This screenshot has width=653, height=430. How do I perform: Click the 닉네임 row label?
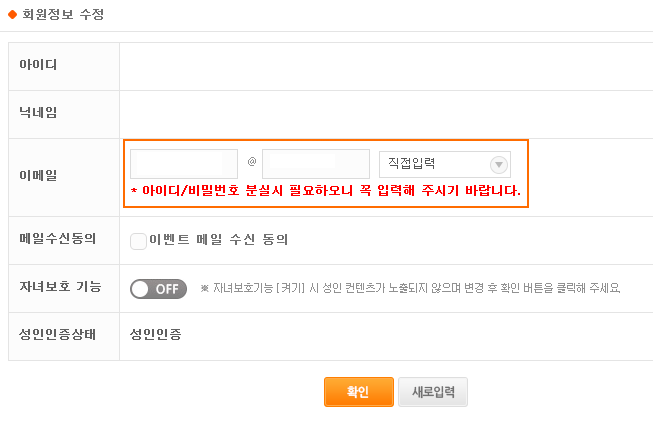click(x=38, y=112)
